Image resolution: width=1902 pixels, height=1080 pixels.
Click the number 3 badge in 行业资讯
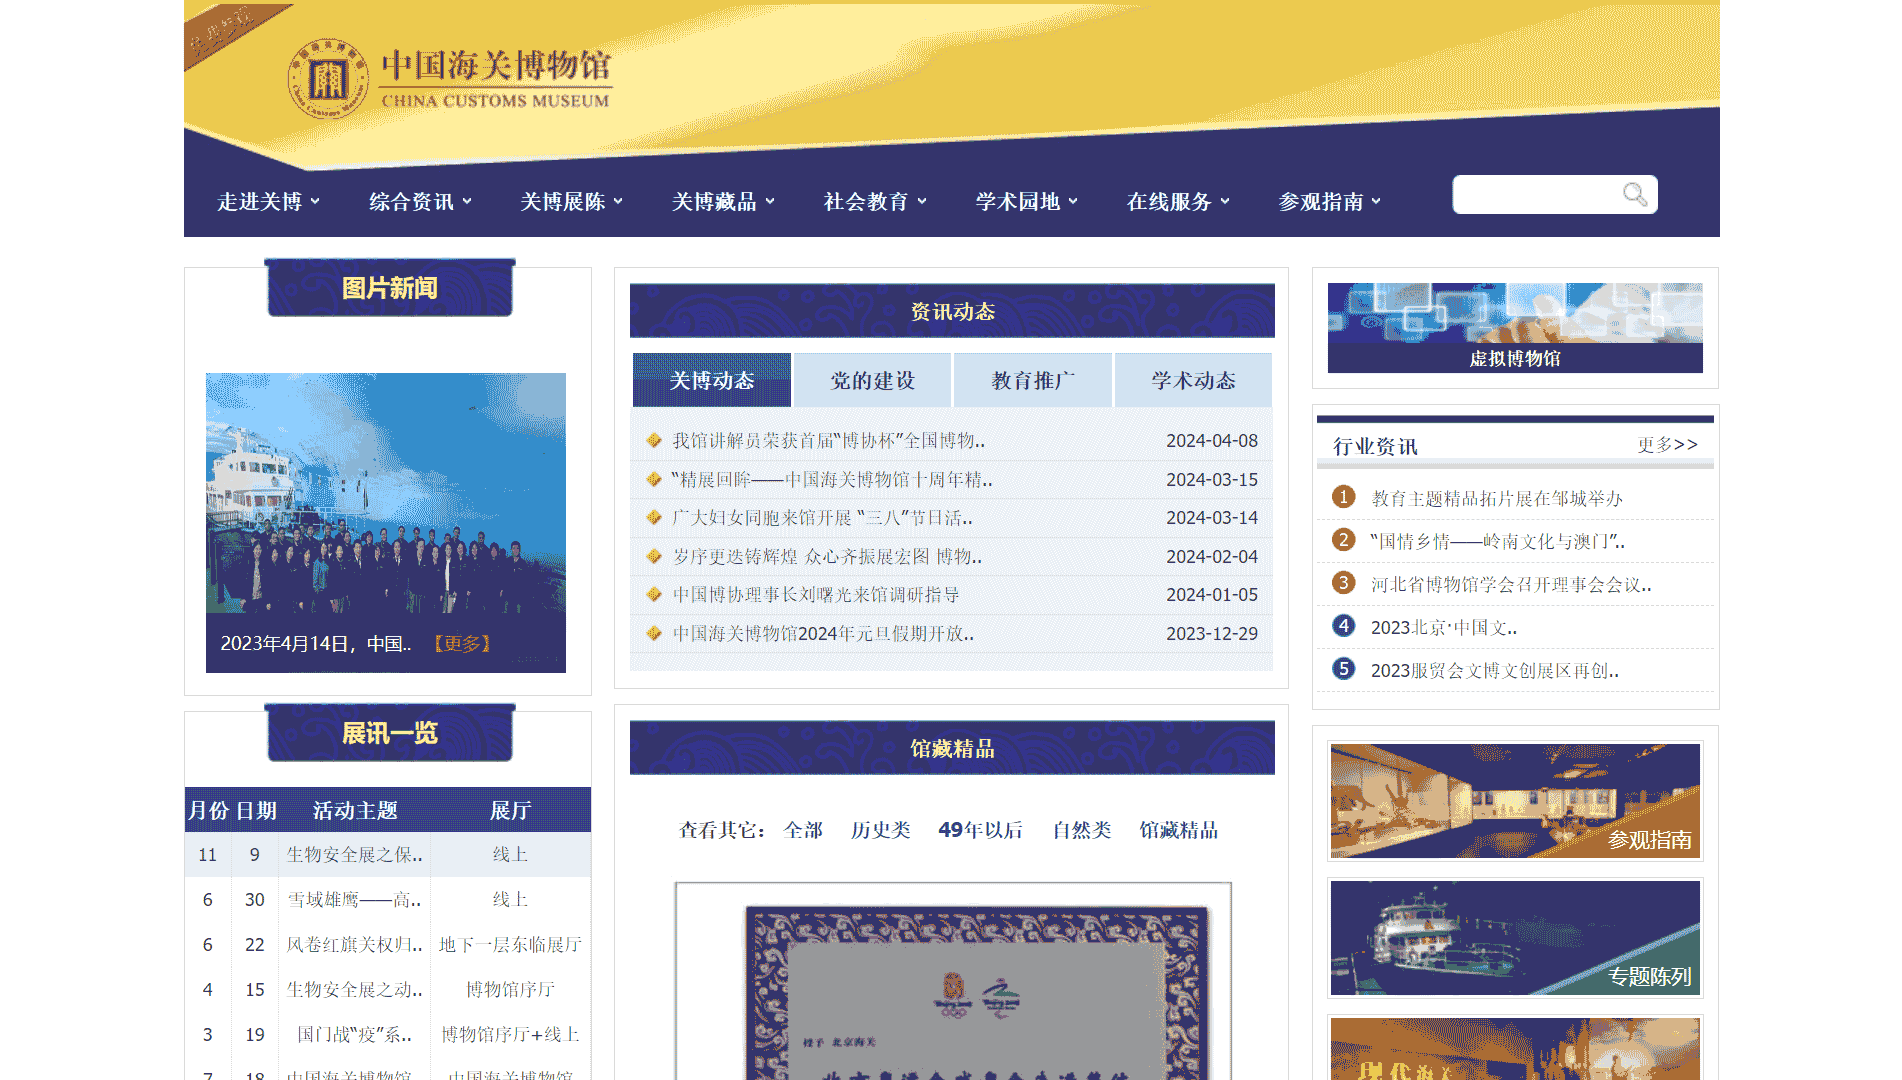[x=1343, y=583]
